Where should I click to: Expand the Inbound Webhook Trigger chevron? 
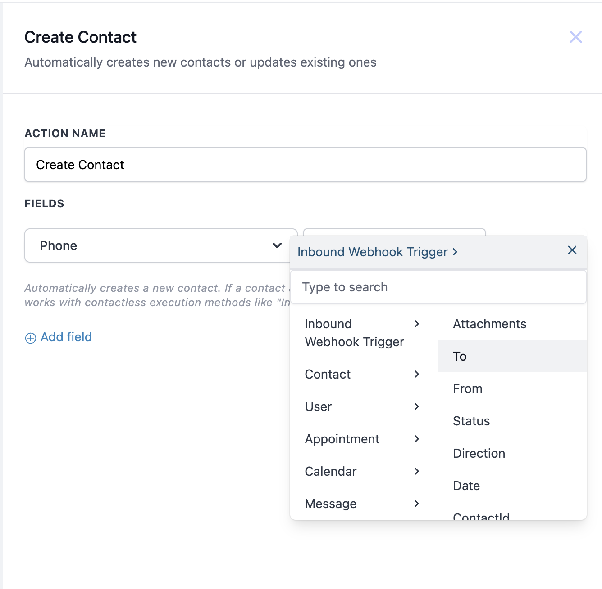(x=417, y=324)
